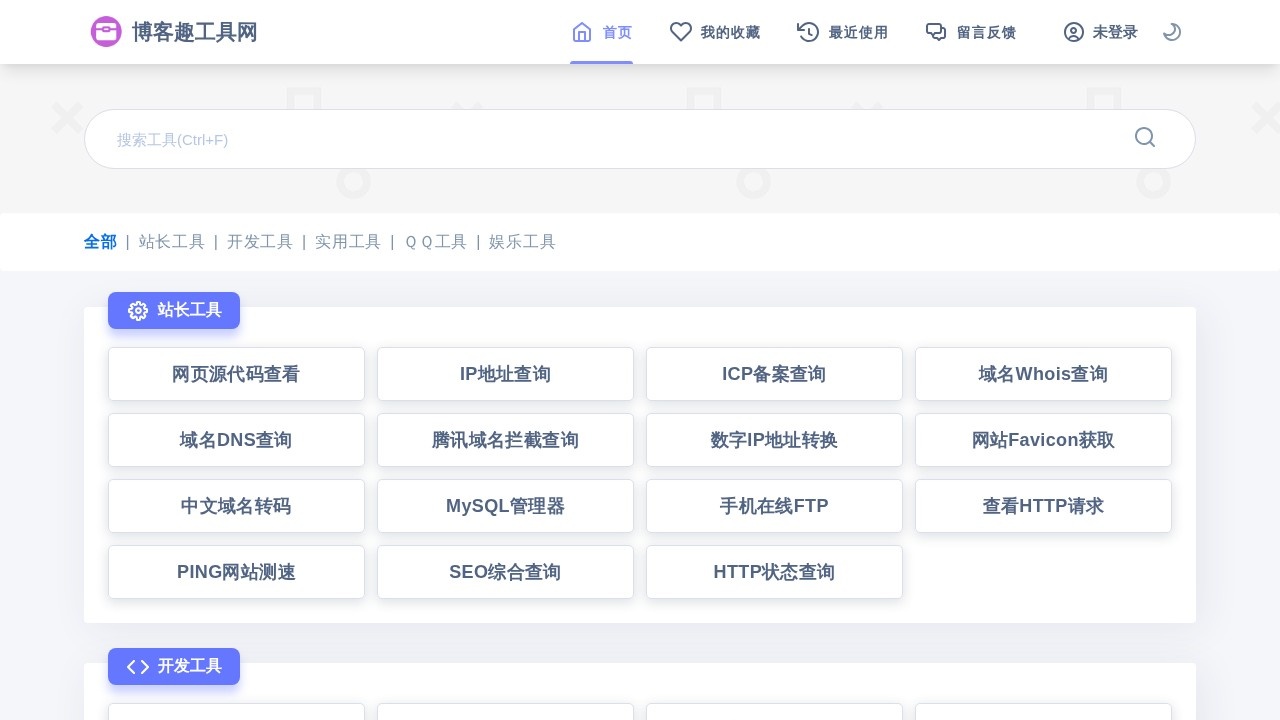Switch to the 开发工具 category tab
1280x720 pixels.
(x=260, y=241)
